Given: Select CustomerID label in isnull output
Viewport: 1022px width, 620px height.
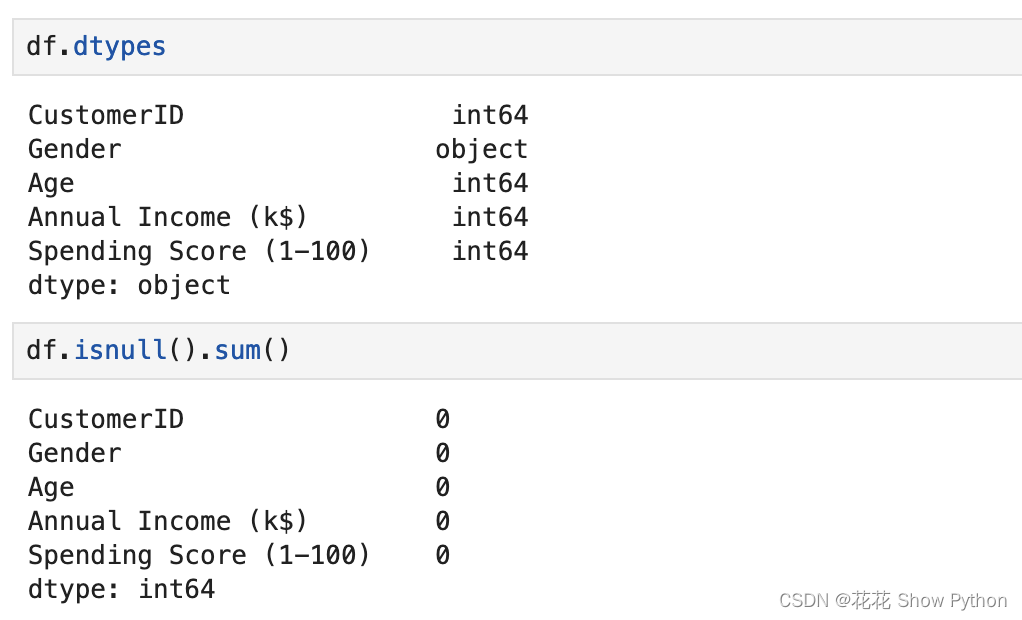Looking at the screenshot, I should (106, 419).
